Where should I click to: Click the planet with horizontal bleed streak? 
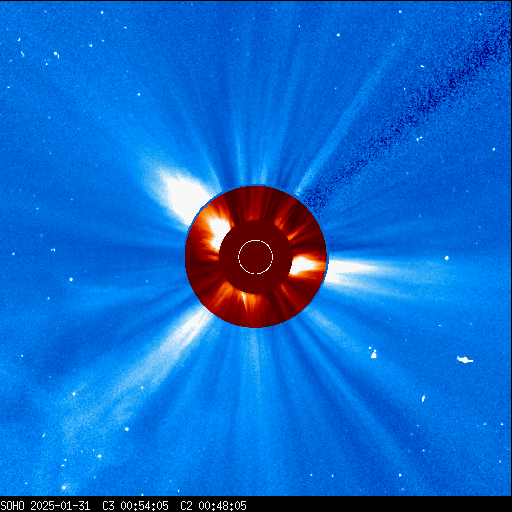point(464,360)
